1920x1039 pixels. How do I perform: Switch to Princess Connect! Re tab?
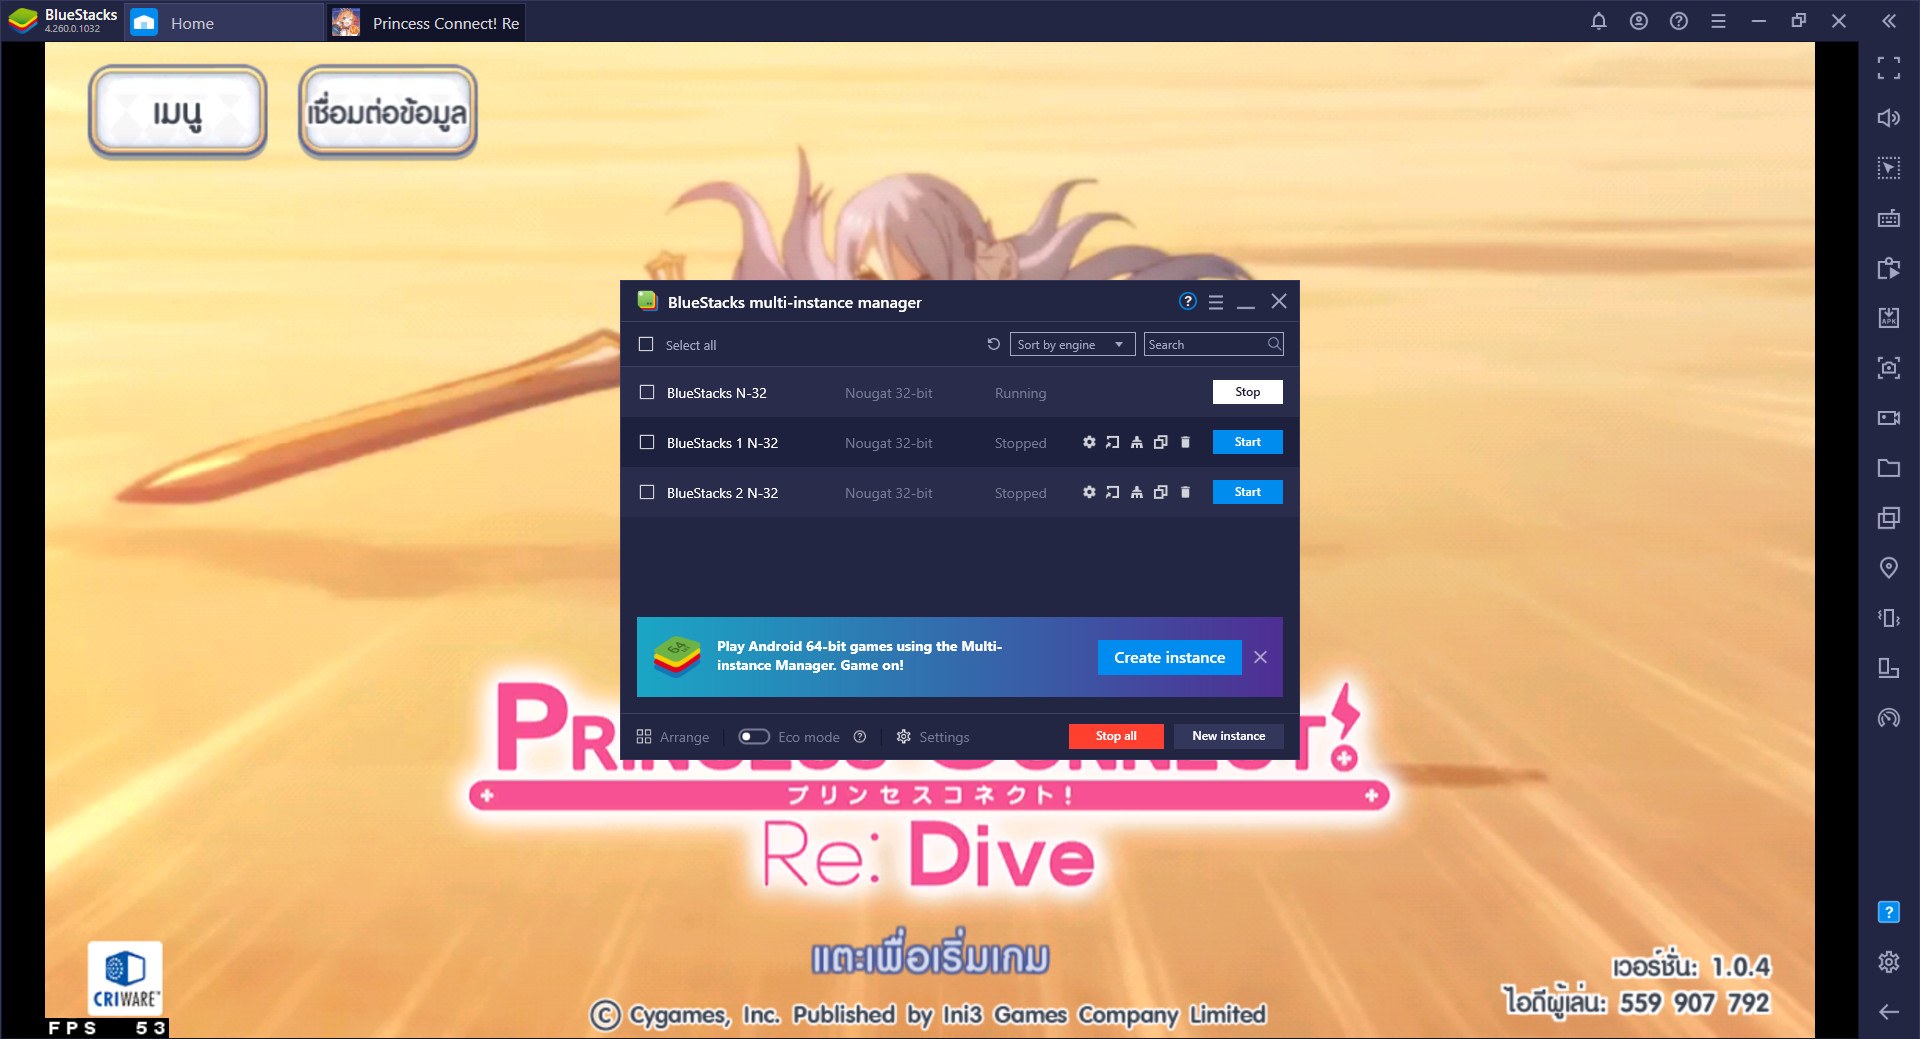(x=427, y=23)
